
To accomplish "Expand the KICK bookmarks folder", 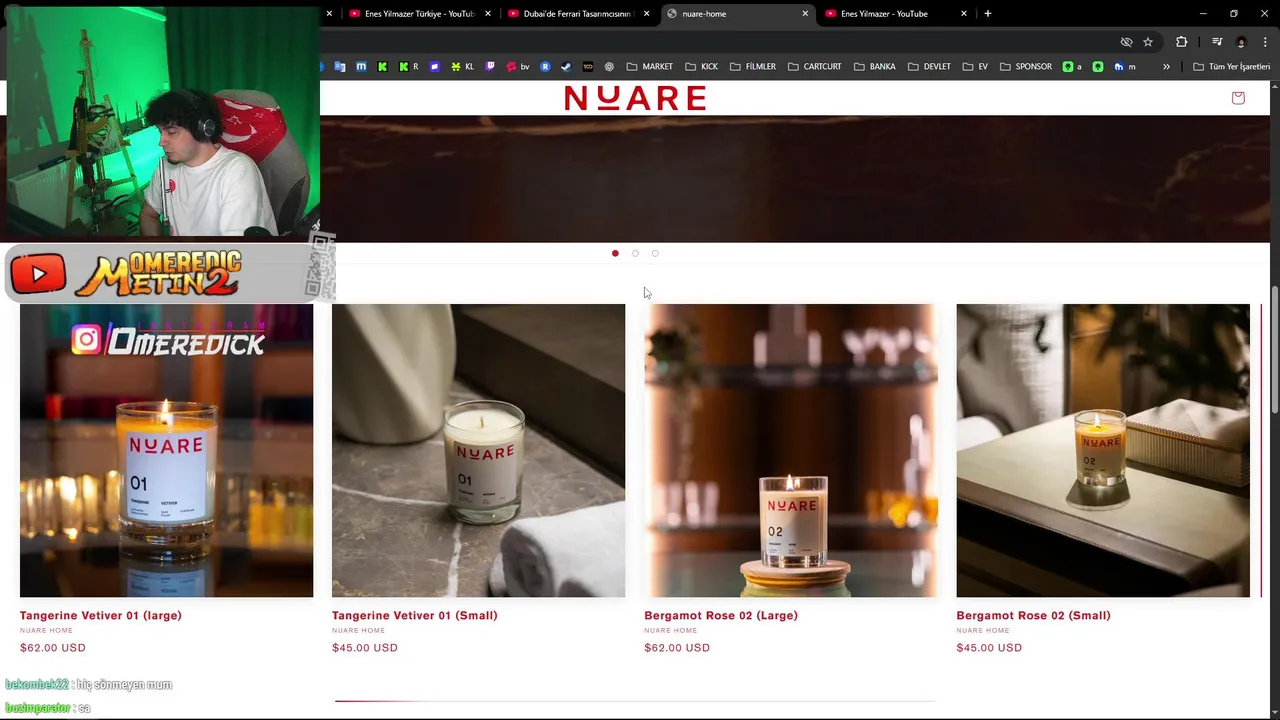I will [x=701, y=66].
